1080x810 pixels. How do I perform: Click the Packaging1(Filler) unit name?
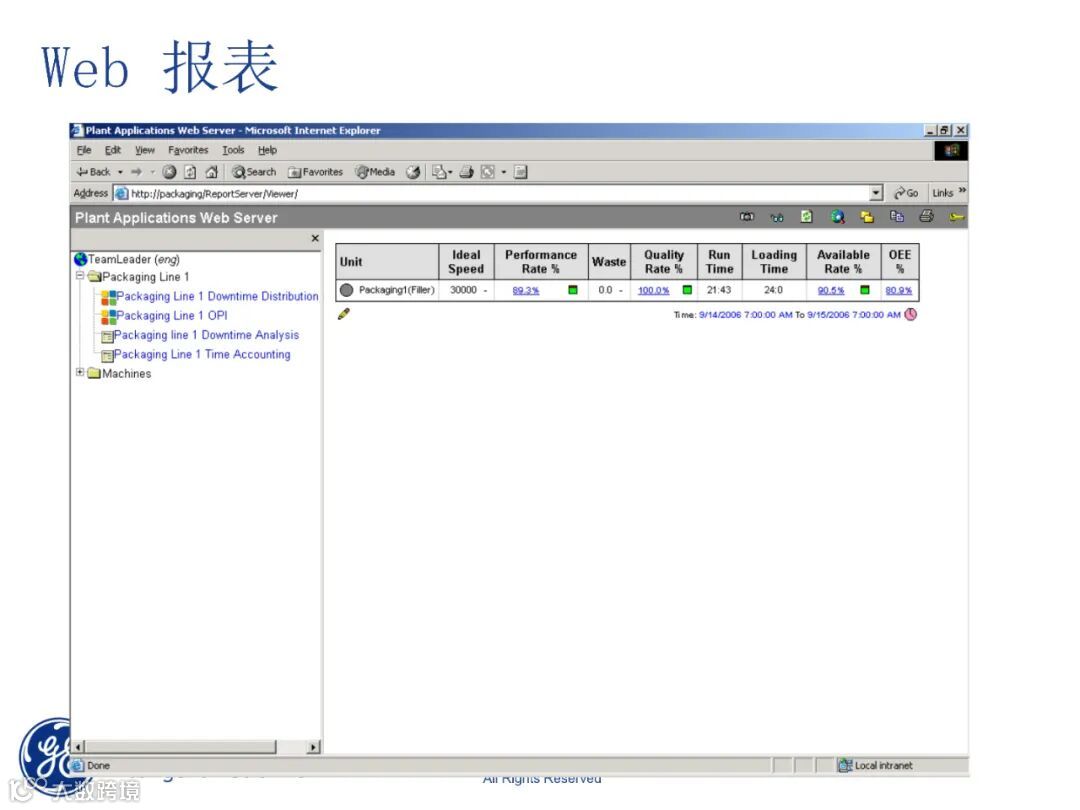pyautogui.click(x=397, y=290)
